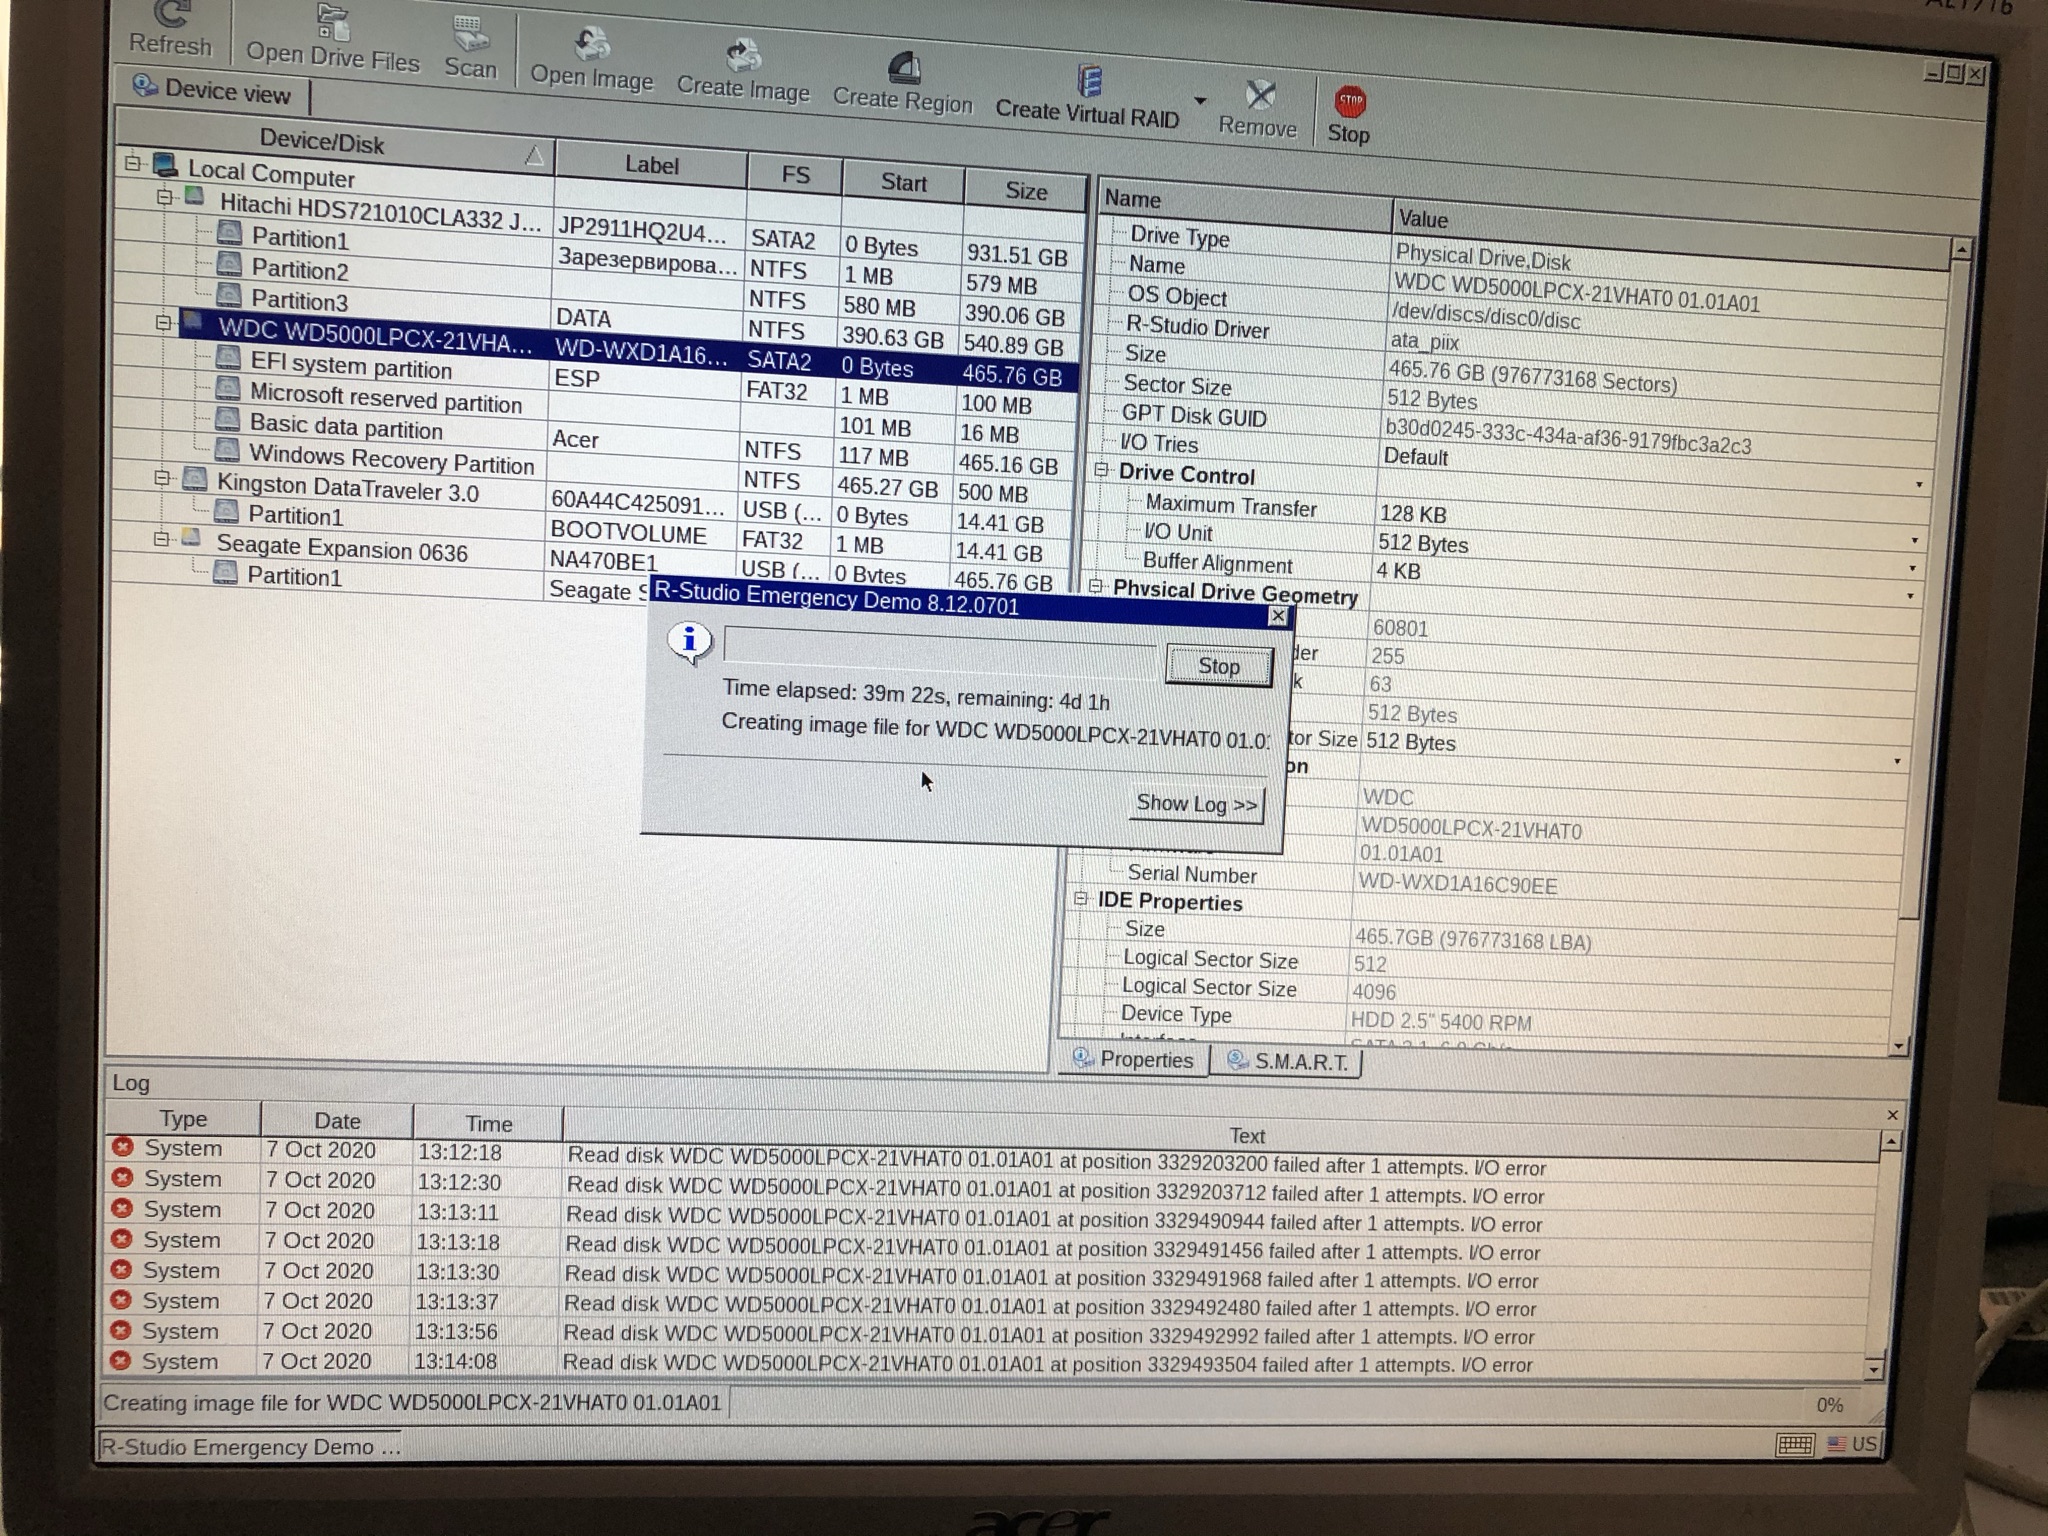Image resolution: width=2048 pixels, height=1536 pixels.
Task: Select the 13:13:11 log entry text
Action: click(x=1054, y=1219)
